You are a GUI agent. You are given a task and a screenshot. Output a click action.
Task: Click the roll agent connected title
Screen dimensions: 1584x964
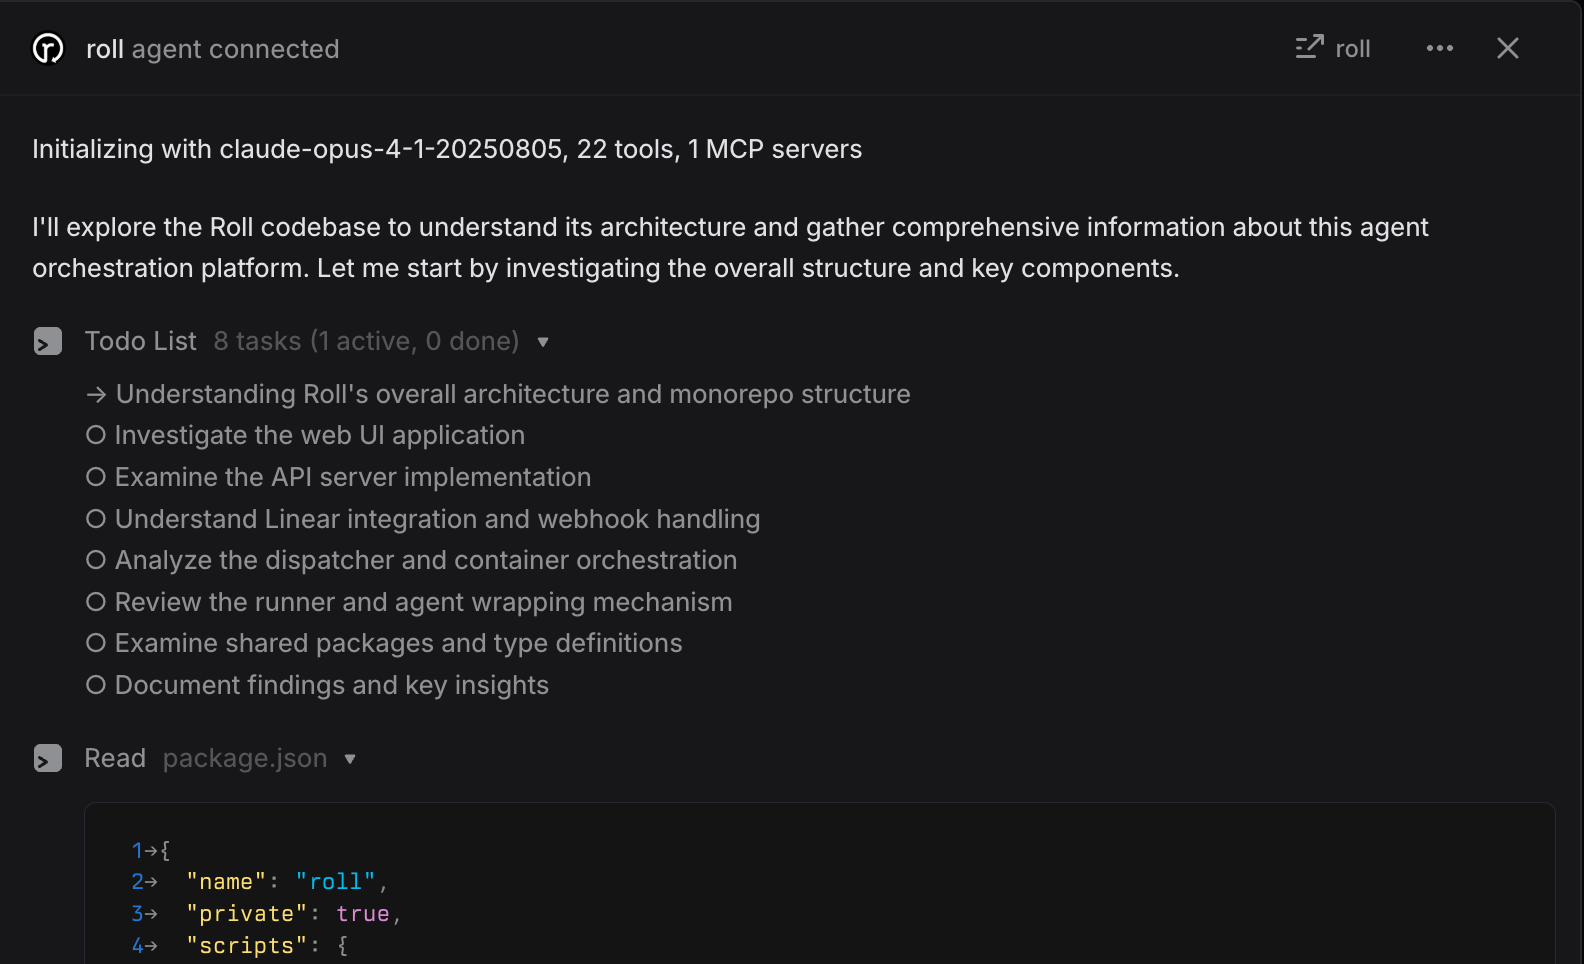[212, 49]
